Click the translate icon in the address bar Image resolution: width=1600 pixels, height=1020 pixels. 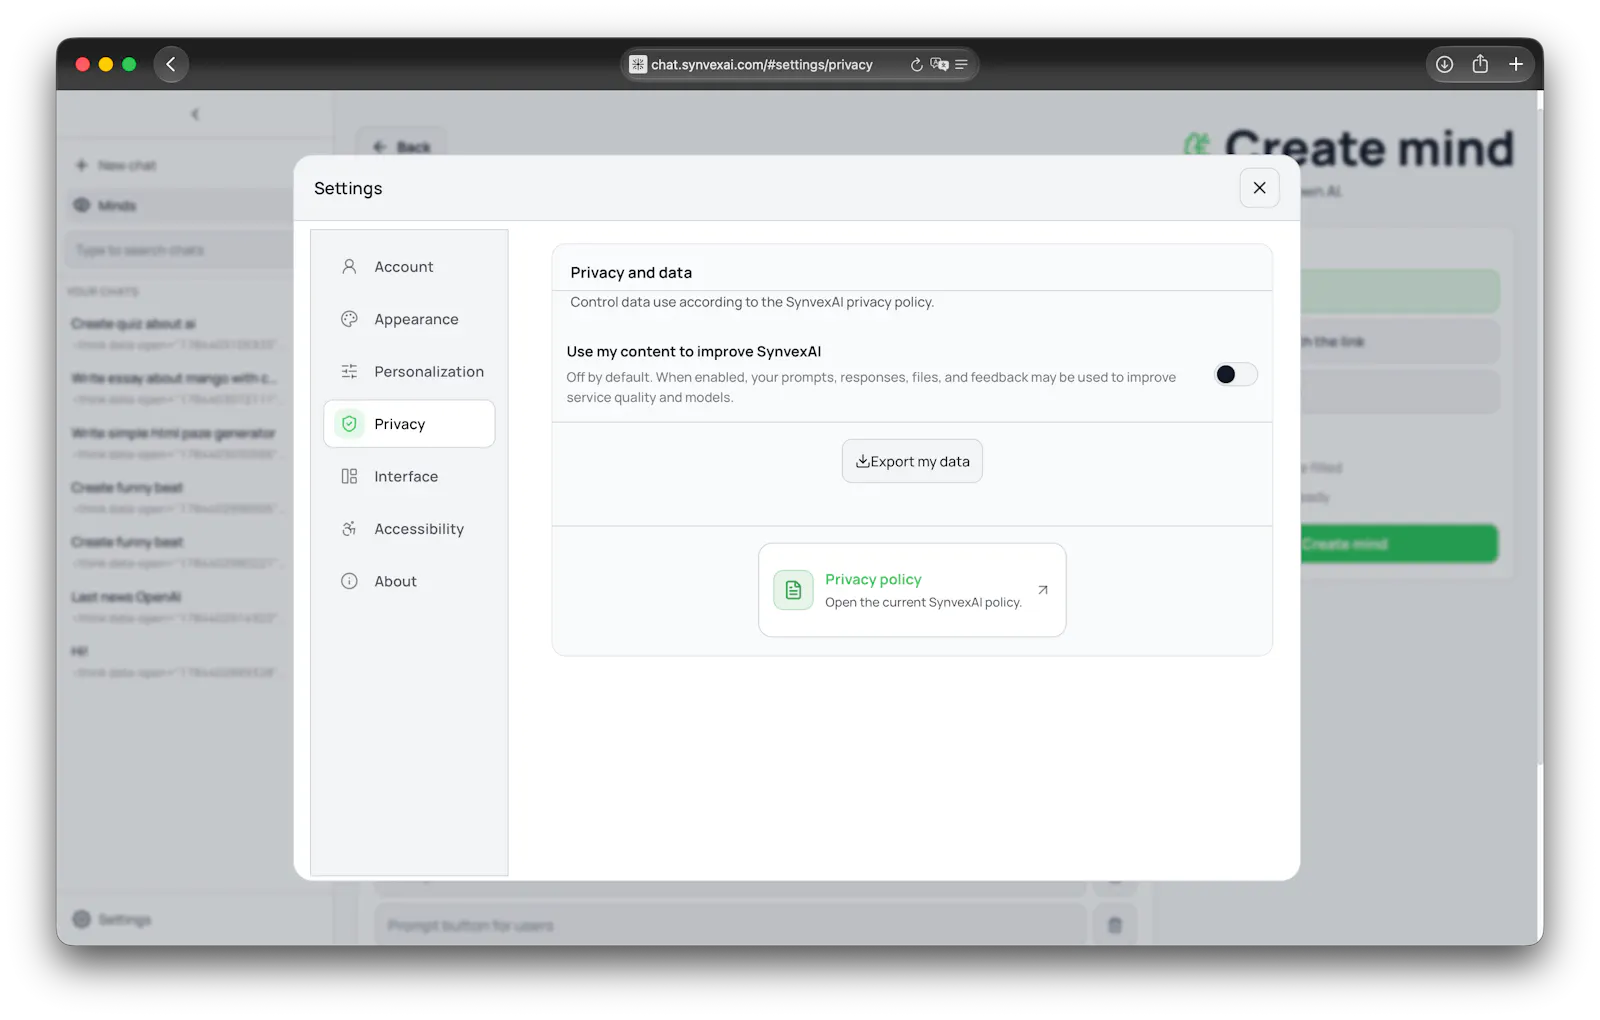939,65
